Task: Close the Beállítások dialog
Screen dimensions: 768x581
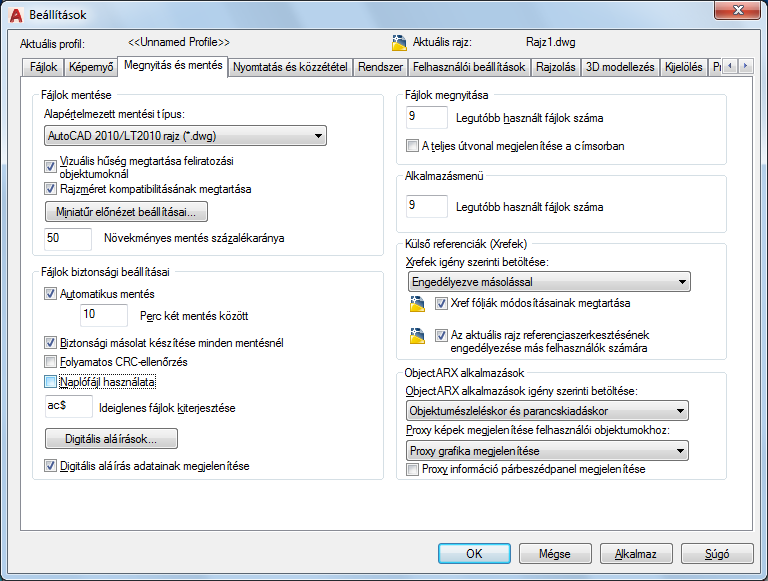Action: pyautogui.click(x=737, y=10)
